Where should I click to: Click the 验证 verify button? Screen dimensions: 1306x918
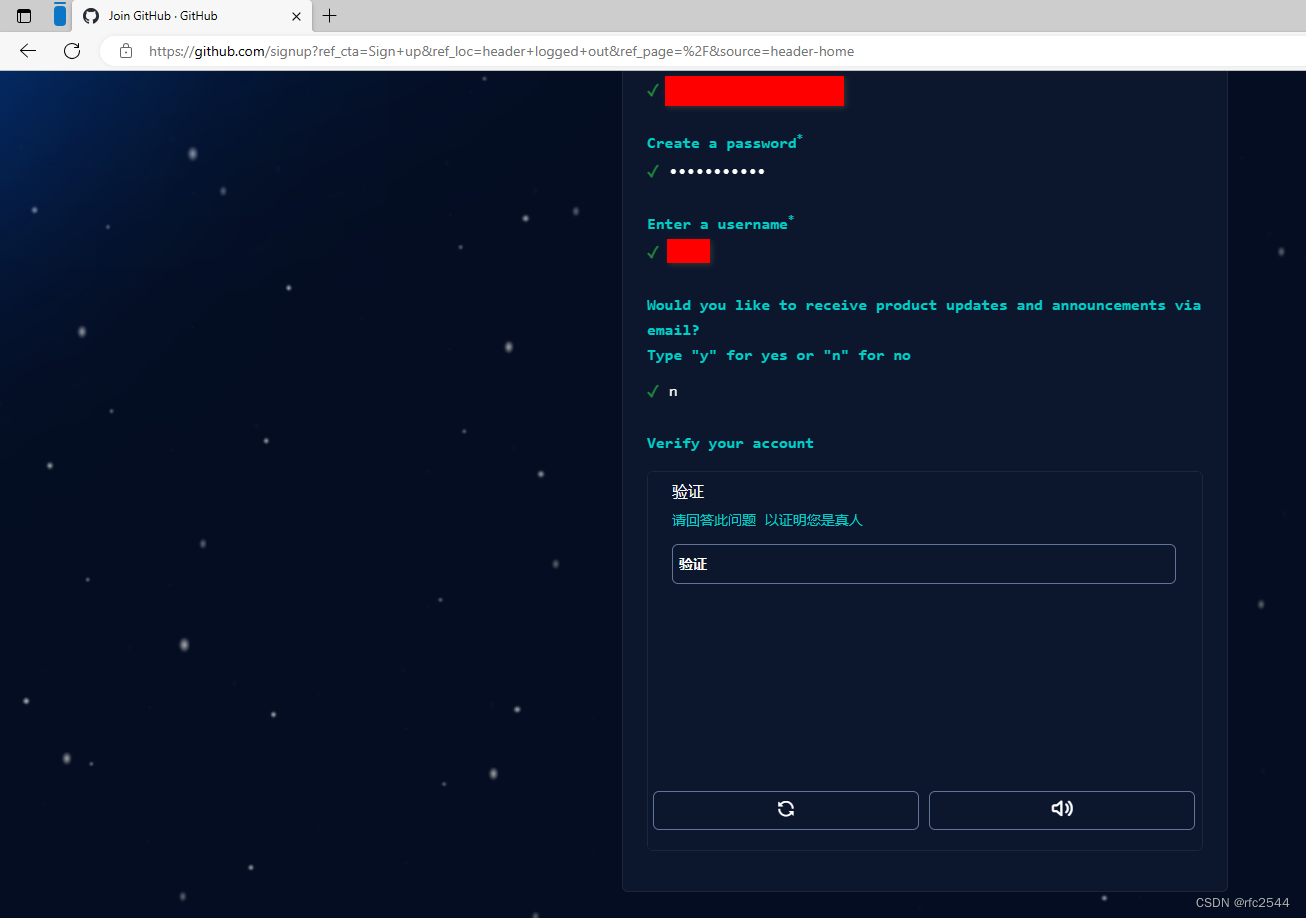coord(924,564)
